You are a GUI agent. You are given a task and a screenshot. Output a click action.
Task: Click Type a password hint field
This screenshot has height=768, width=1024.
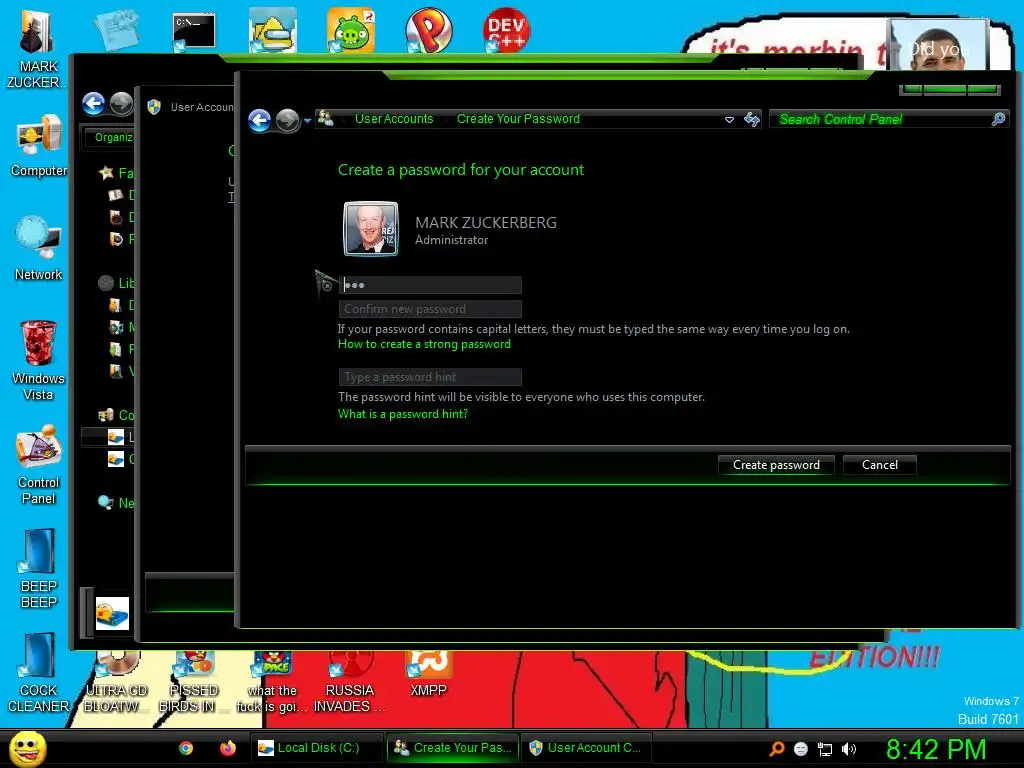[430, 377]
